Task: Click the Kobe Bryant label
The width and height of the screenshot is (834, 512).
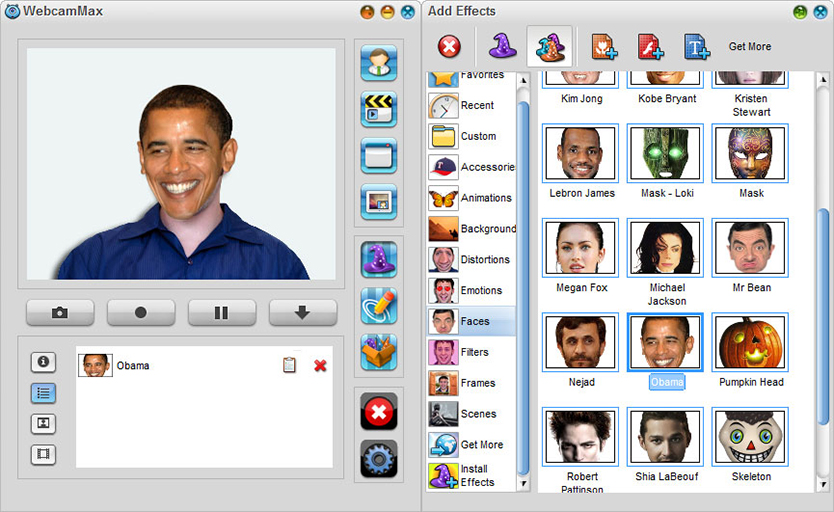Action: pyautogui.click(x=667, y=98)
